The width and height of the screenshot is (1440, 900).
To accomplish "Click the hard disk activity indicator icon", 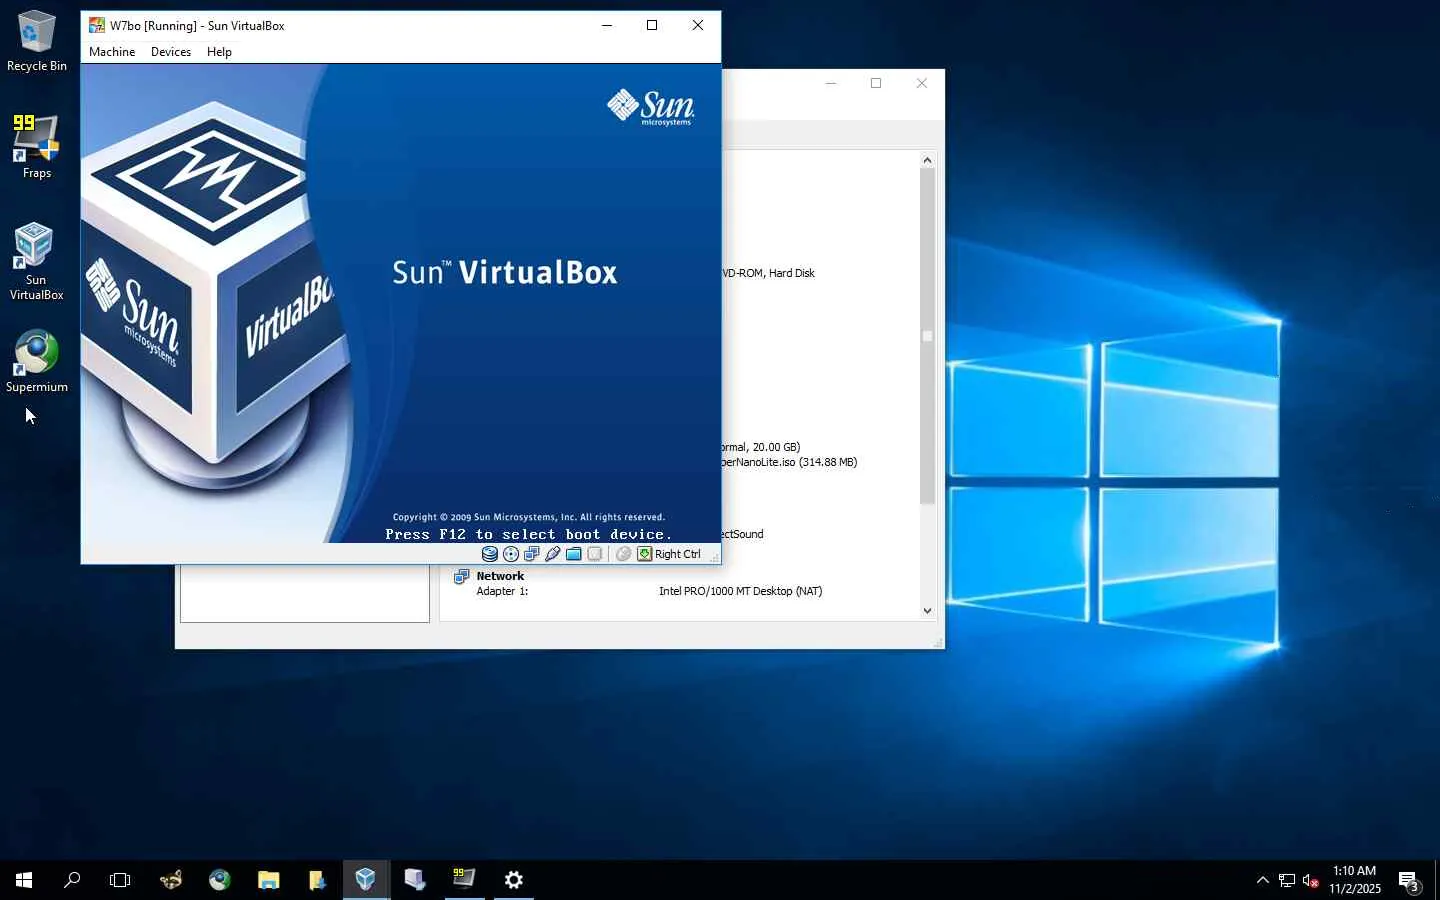I will tap(490, 554).
